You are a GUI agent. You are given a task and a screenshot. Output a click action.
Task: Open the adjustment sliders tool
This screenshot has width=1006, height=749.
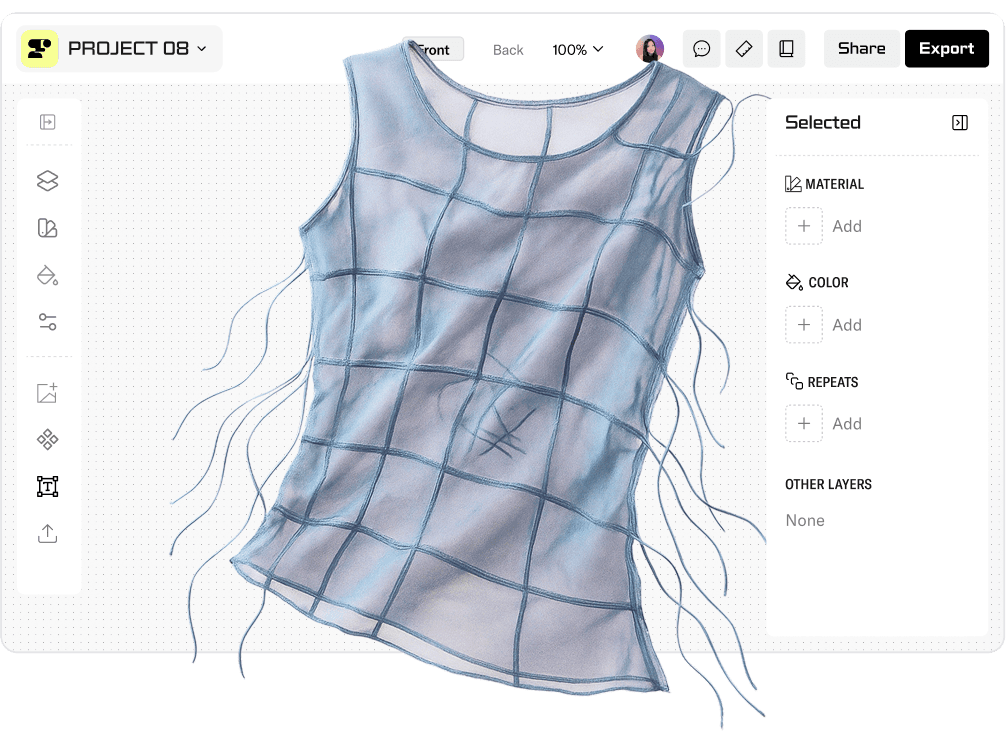(47, 322)
